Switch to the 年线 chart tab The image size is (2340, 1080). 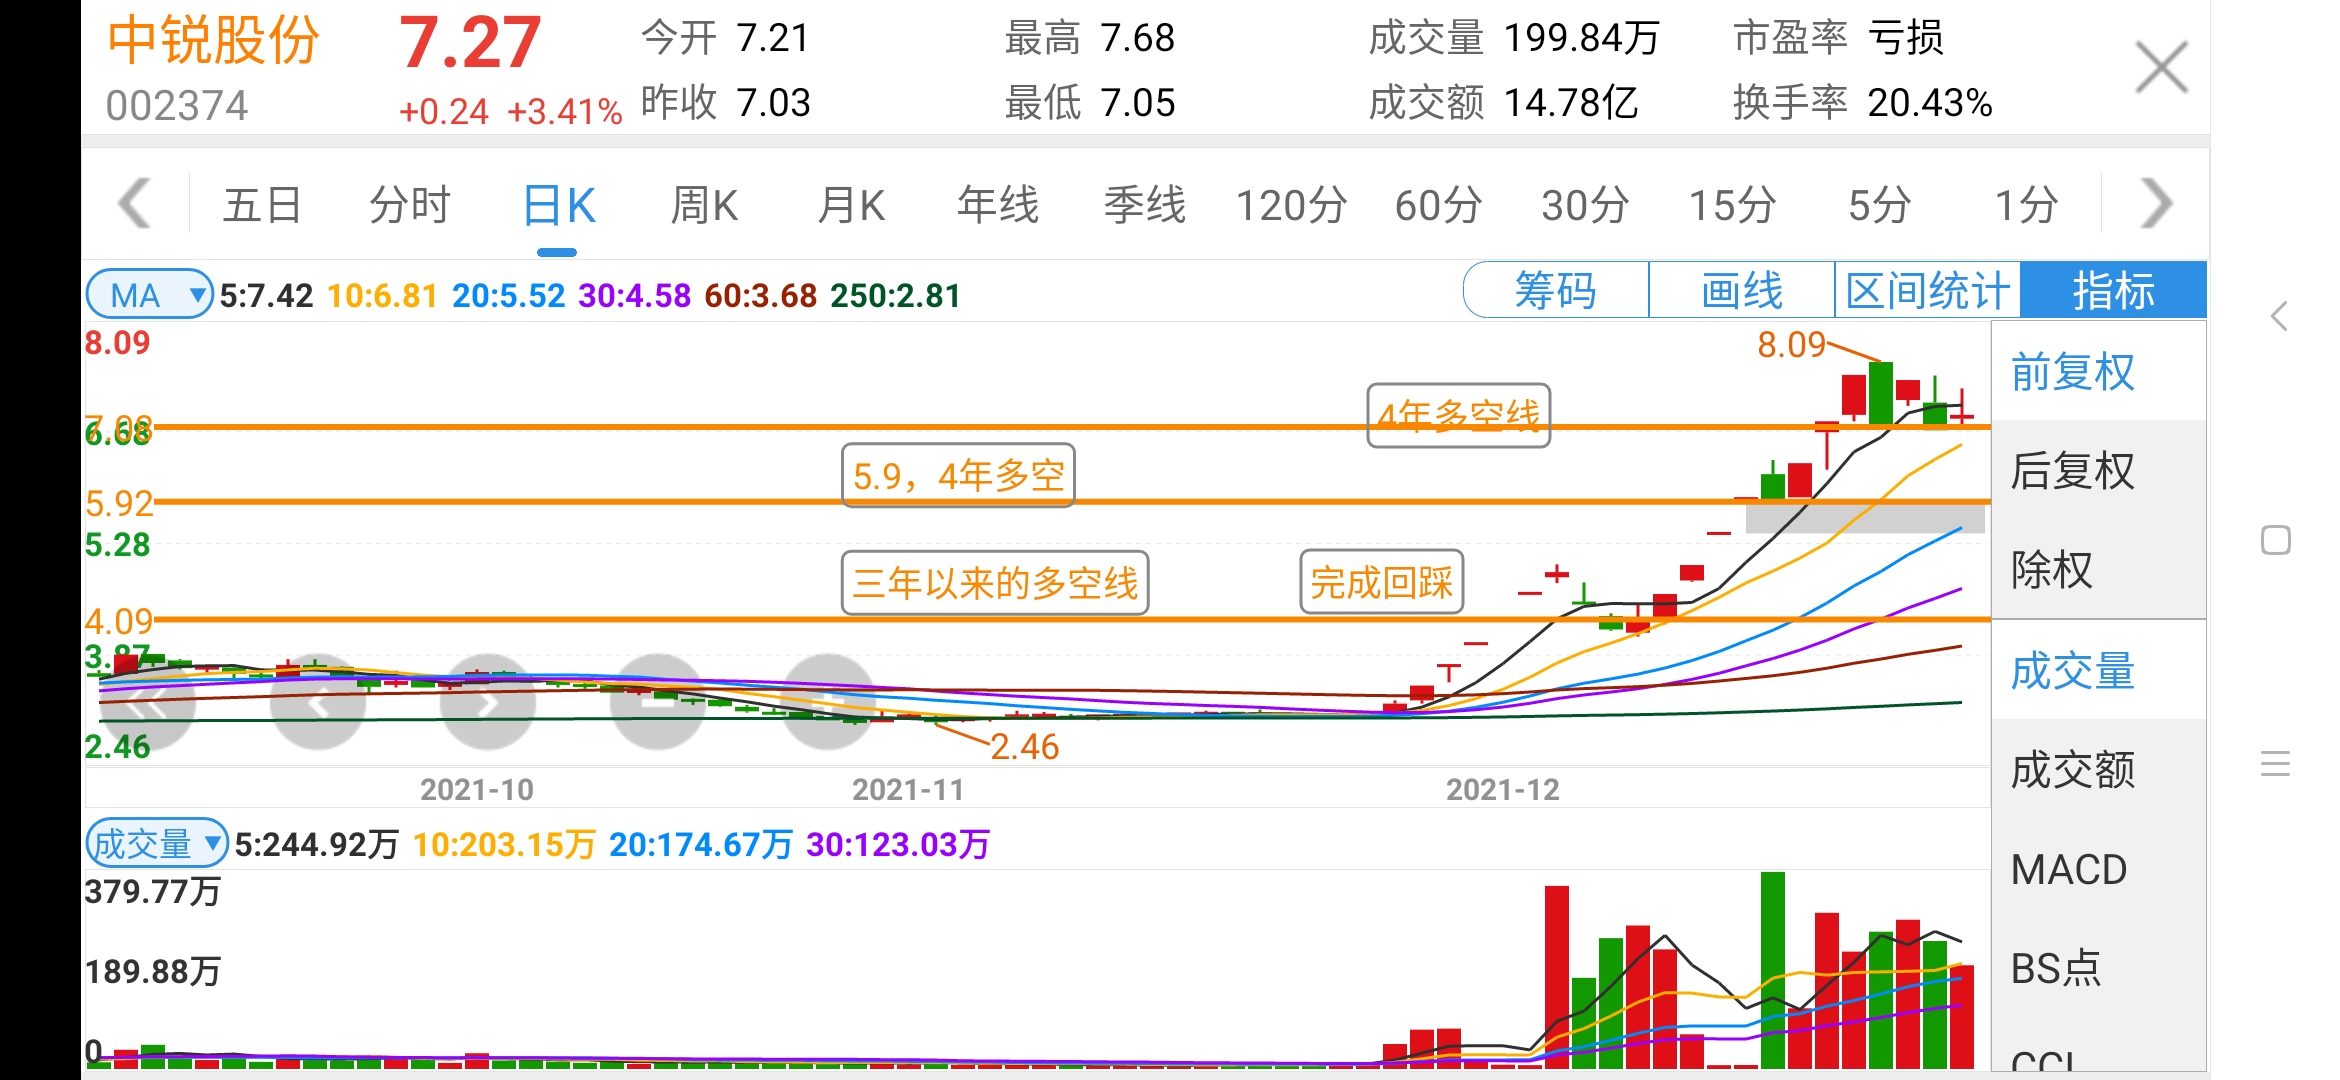click(998, 206)
